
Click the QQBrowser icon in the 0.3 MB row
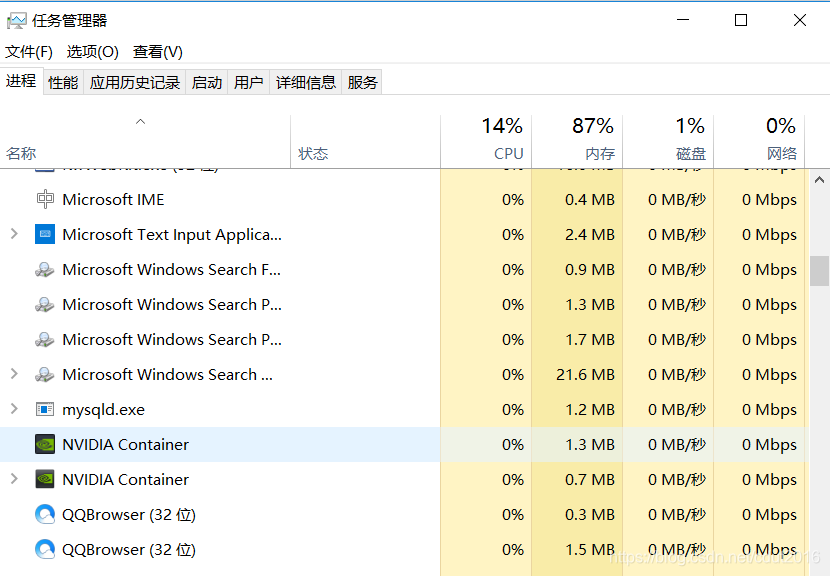(45, 514)
